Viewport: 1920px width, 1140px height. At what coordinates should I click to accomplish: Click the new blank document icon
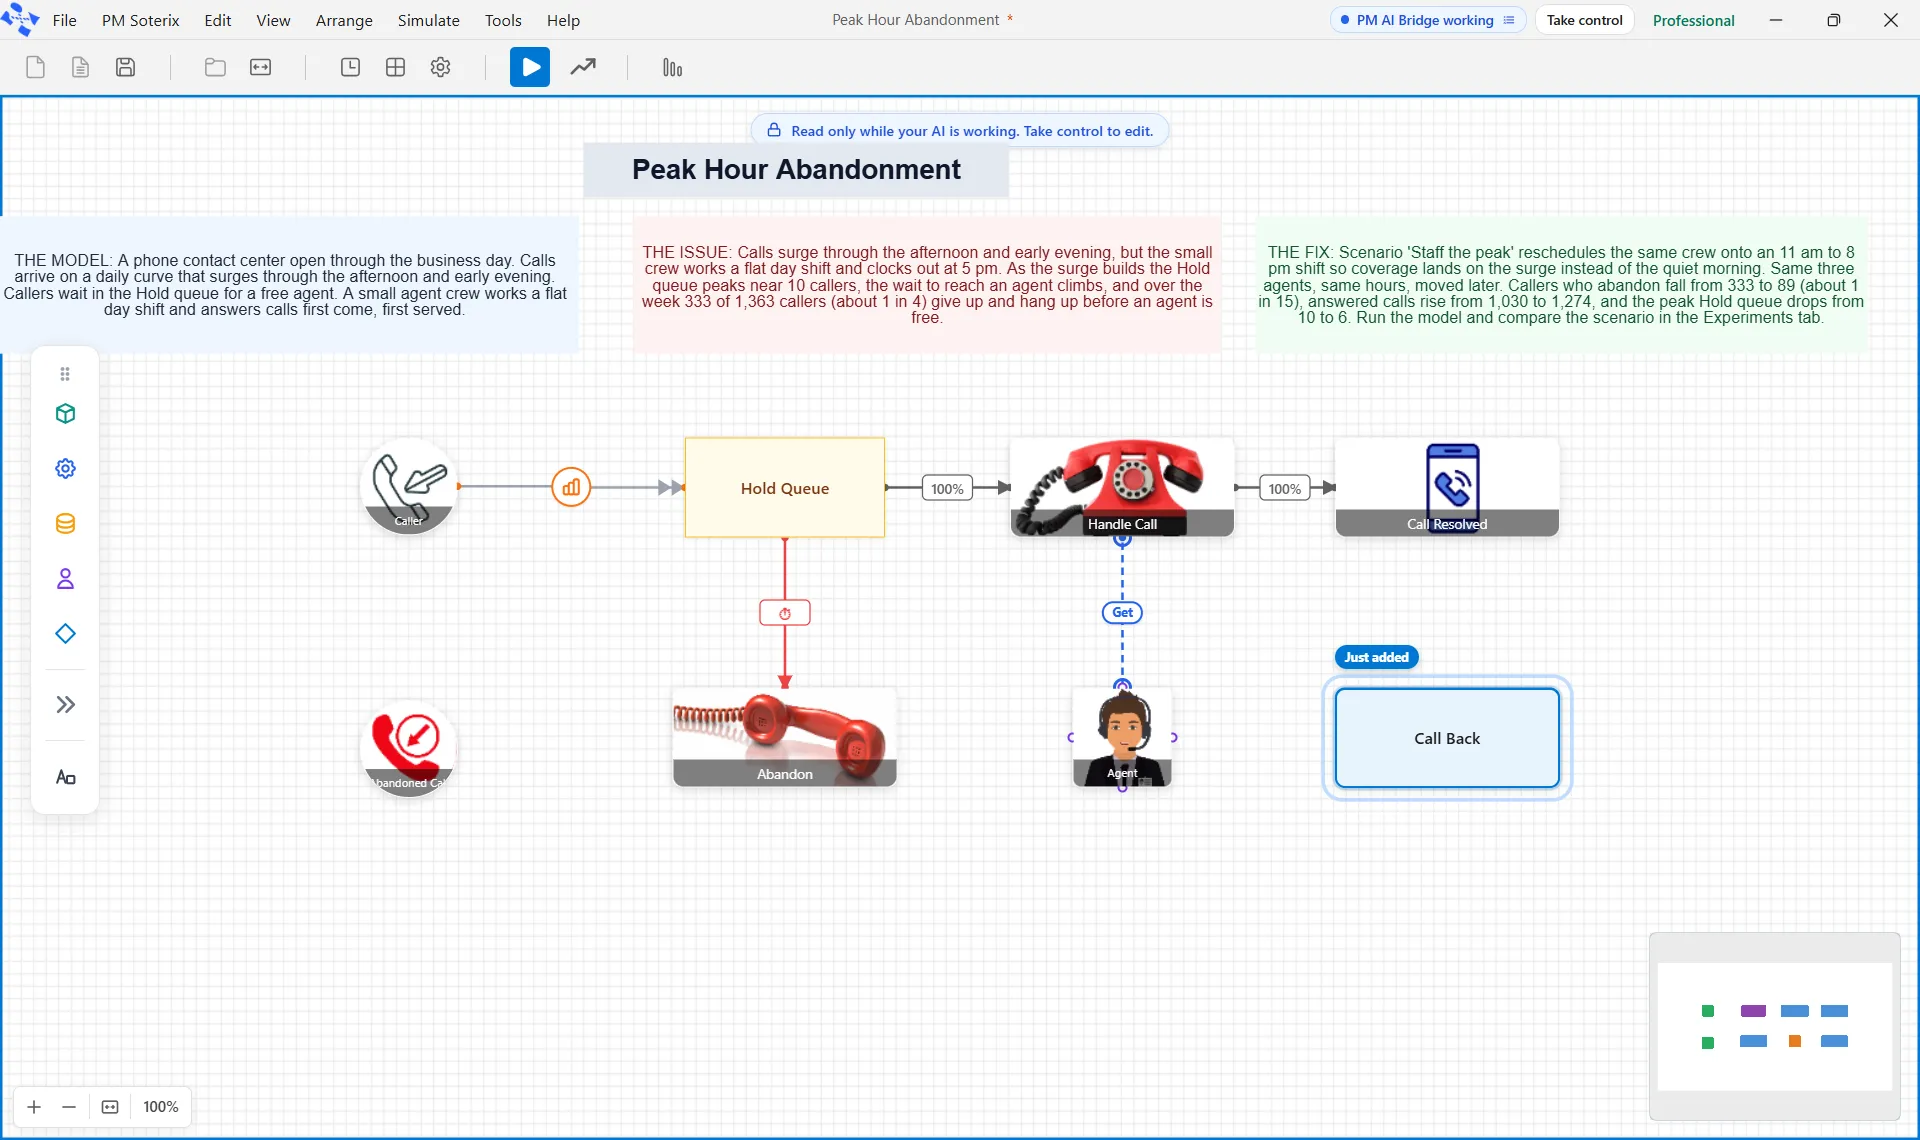pyautogui.click(x=35, y=68)
